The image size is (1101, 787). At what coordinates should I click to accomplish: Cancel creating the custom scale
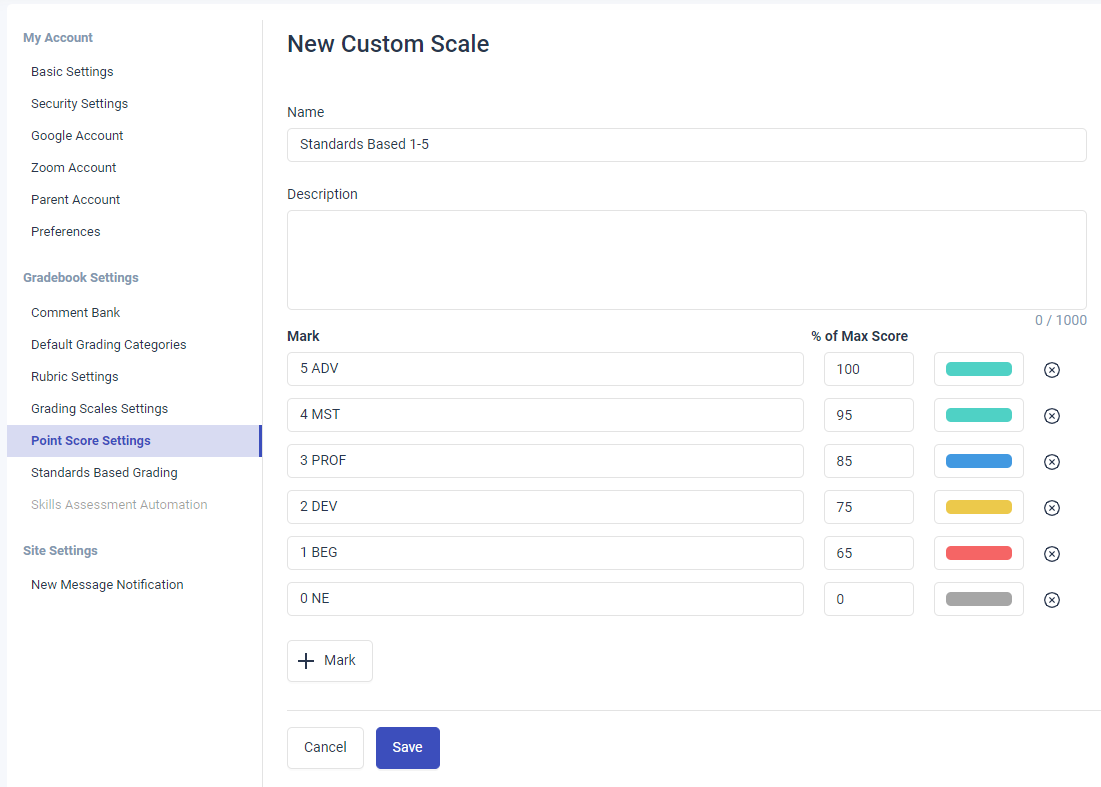tap(325, 748)
